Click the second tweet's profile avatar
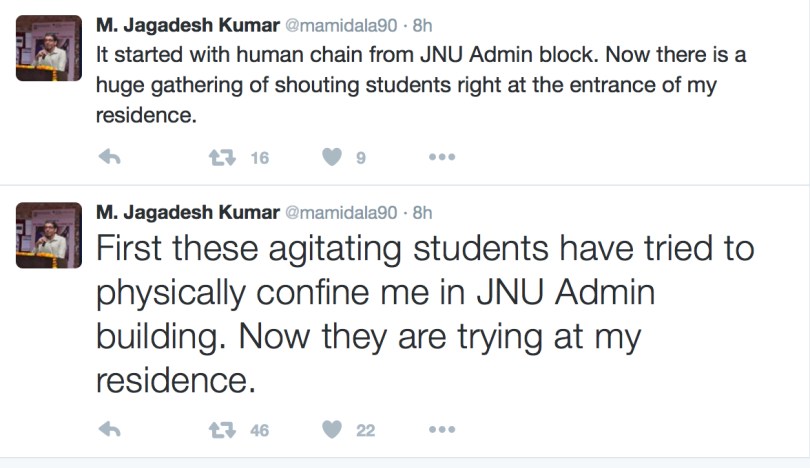810x468 pixels. pos(48,238)
